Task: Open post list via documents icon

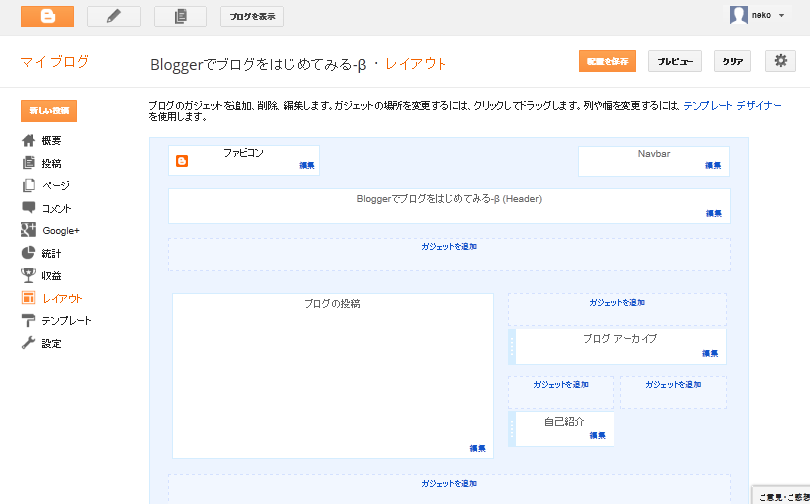Action: (x=180, y=17)
